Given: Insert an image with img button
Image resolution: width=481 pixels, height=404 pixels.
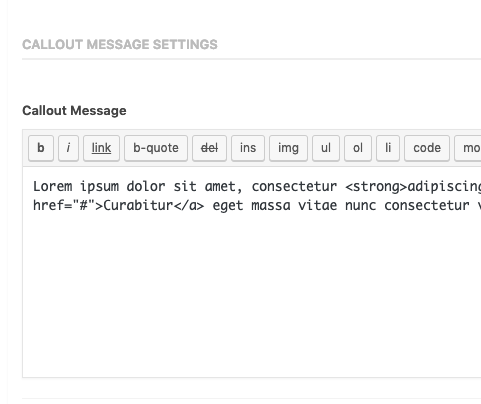Looking at the screenshot, I should coord(288,148).
